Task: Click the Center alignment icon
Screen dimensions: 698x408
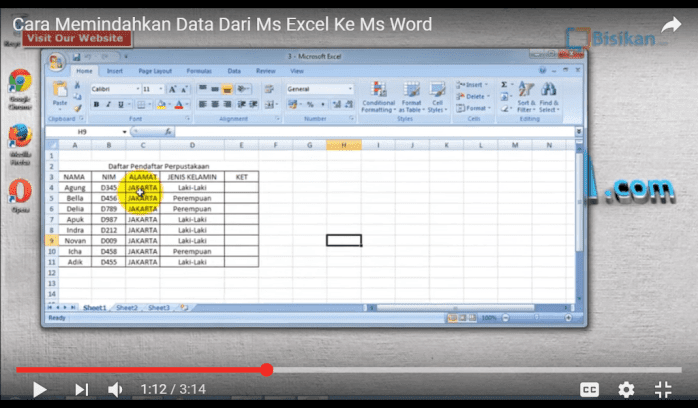Action: tap(215, 105)
